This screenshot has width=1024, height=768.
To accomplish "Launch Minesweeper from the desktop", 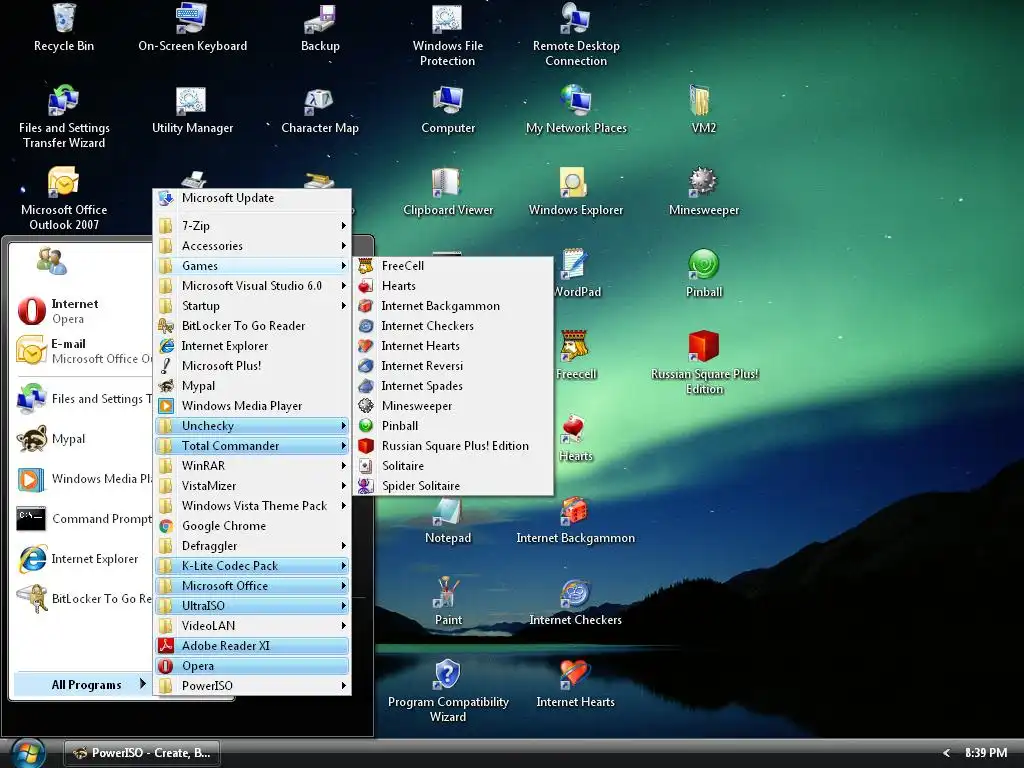I will pos(703,192).
